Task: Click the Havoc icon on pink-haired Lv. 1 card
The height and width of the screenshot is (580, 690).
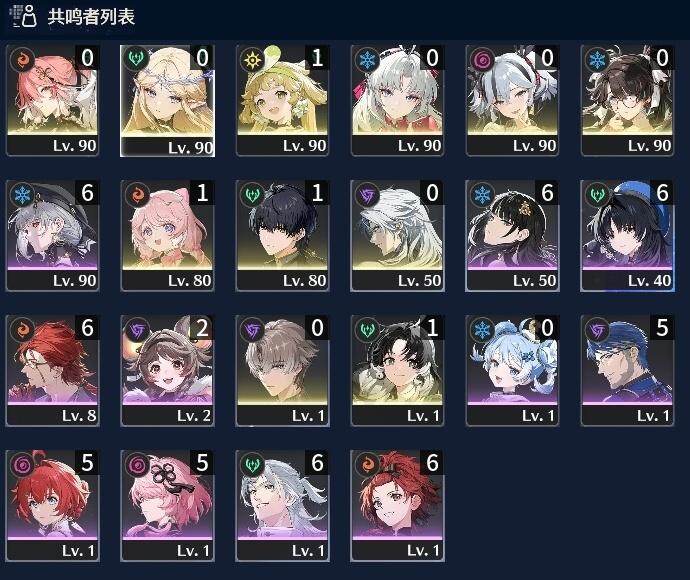Action: [137, 464]
